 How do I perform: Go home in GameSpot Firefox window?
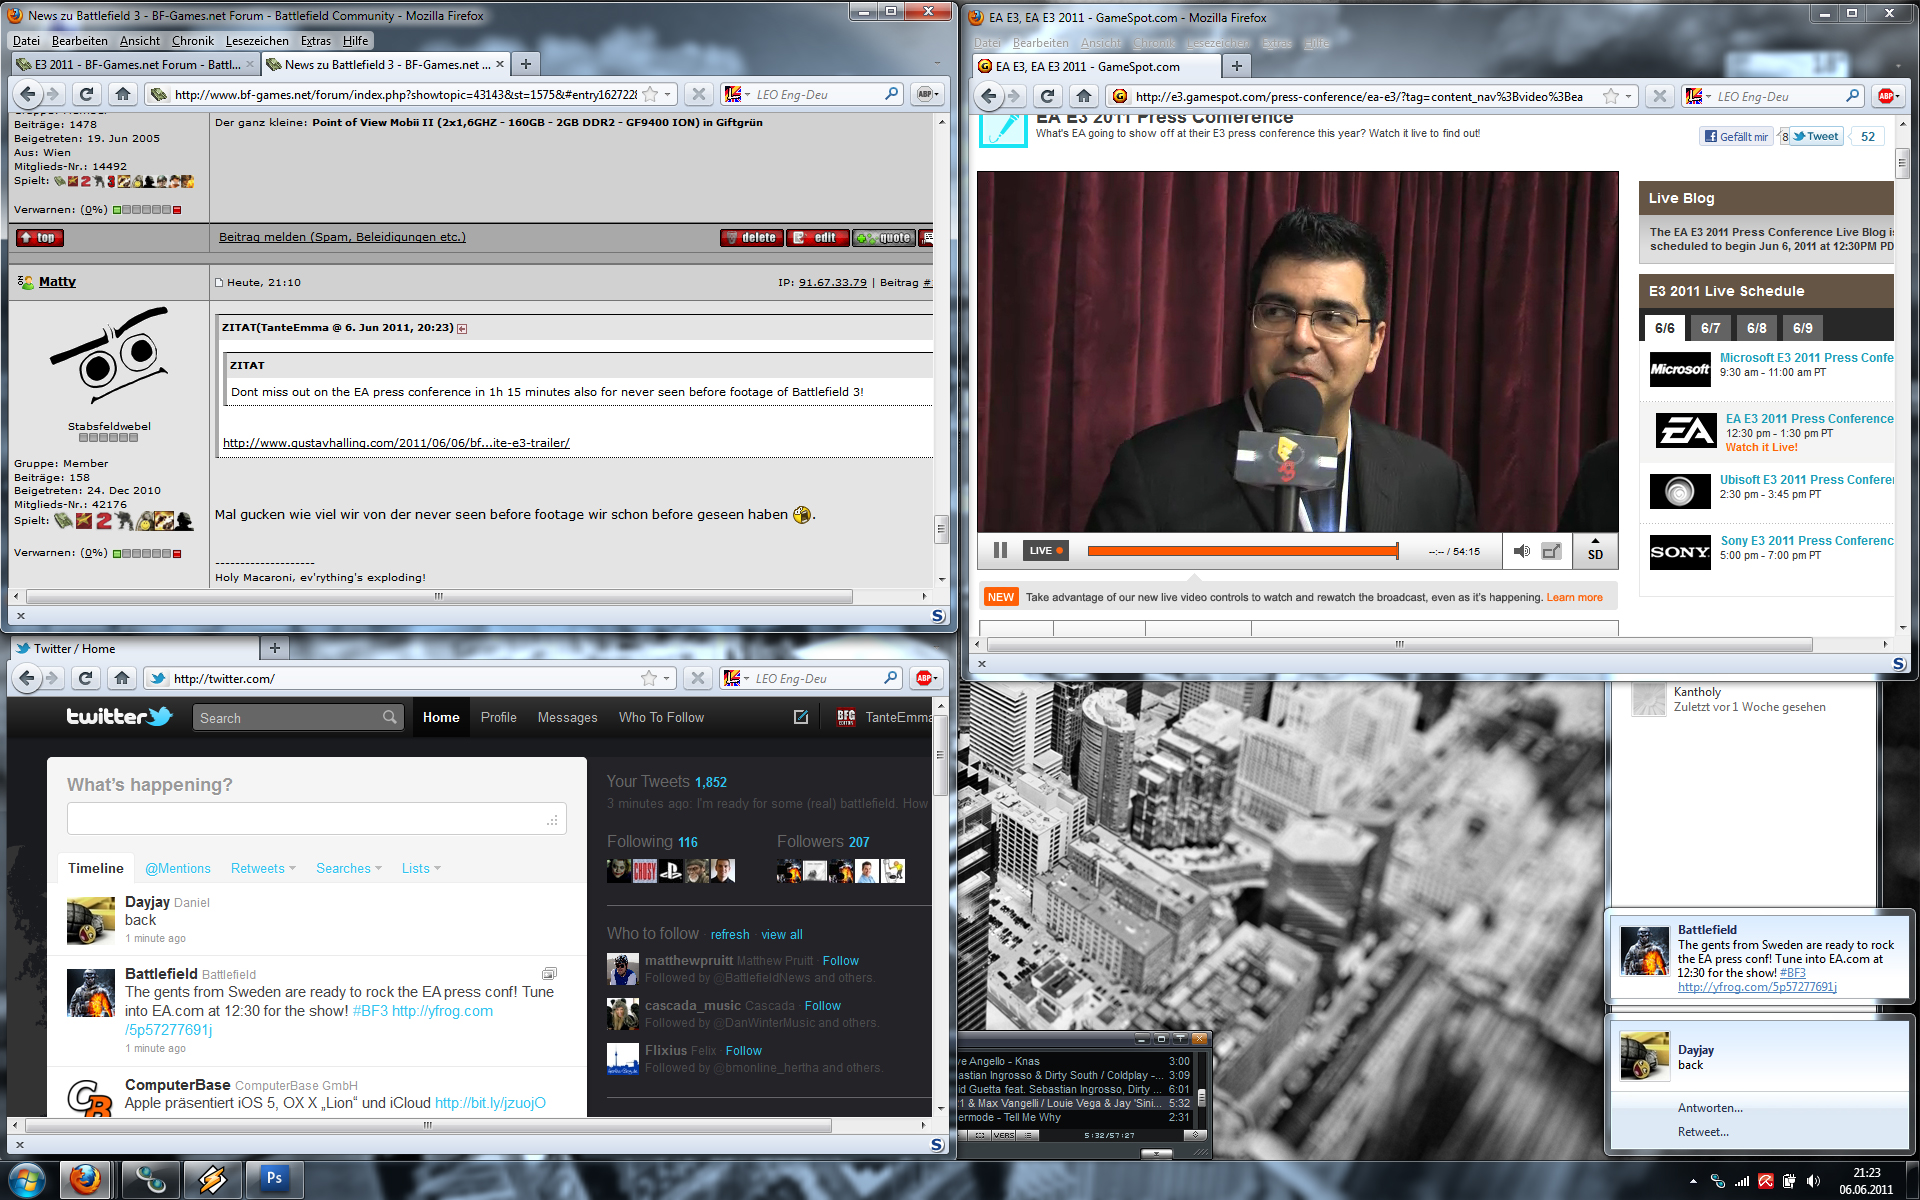[x=1084, y=96]
